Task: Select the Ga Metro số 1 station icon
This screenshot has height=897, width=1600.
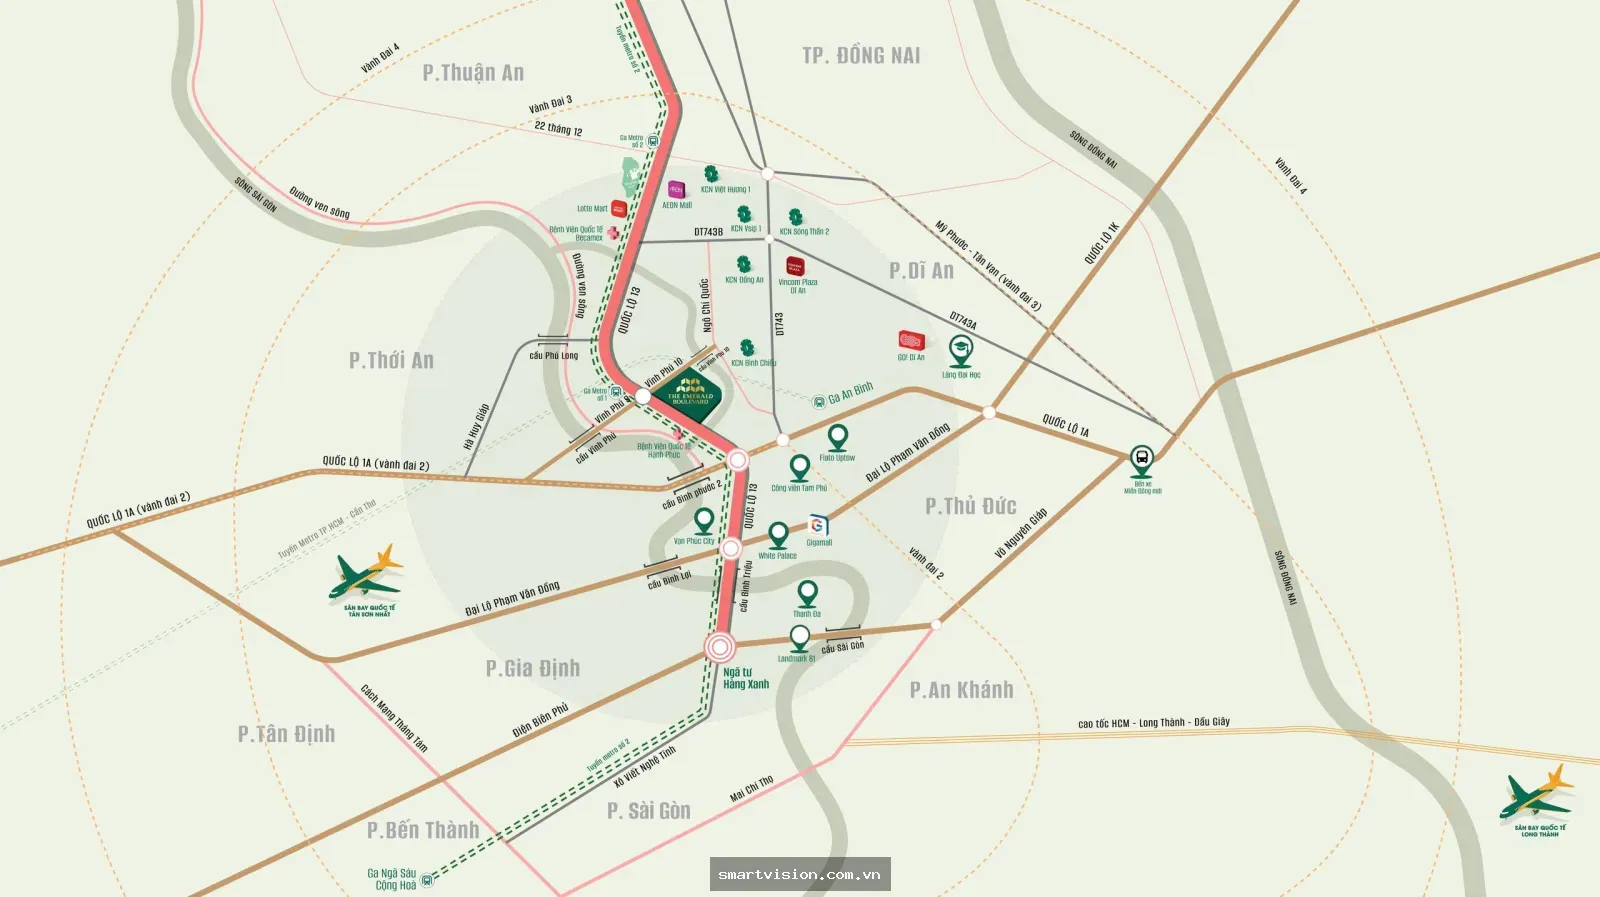Action: click(x=614, y=393)
